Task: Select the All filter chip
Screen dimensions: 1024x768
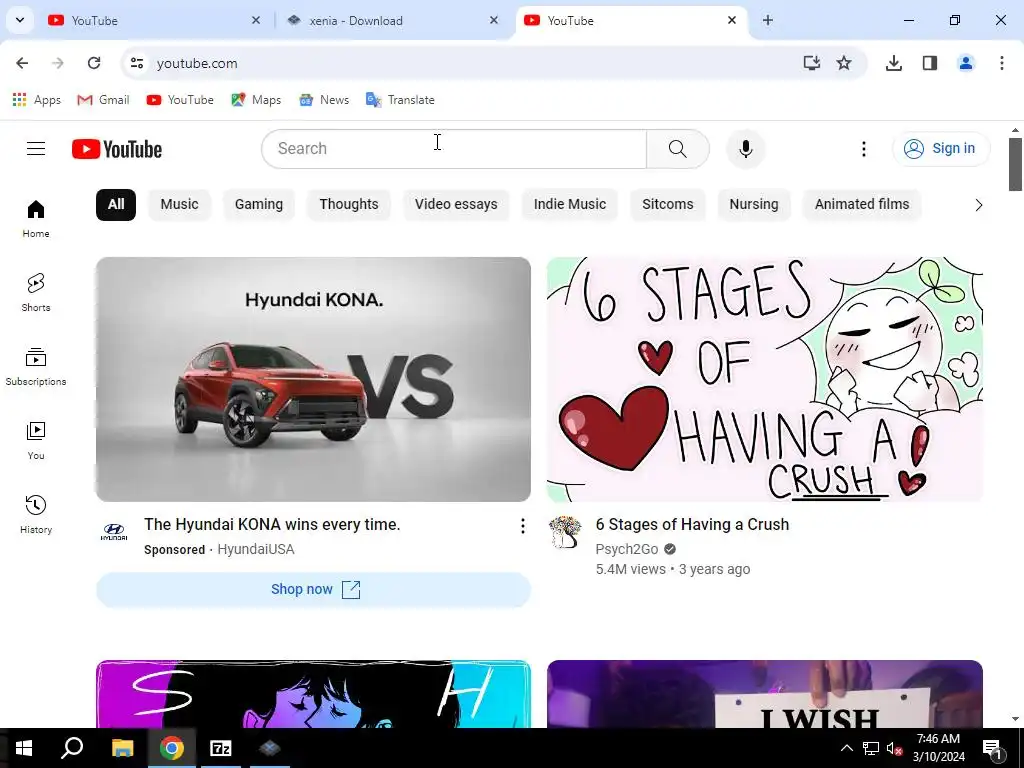Action: (x=116, y=204)
